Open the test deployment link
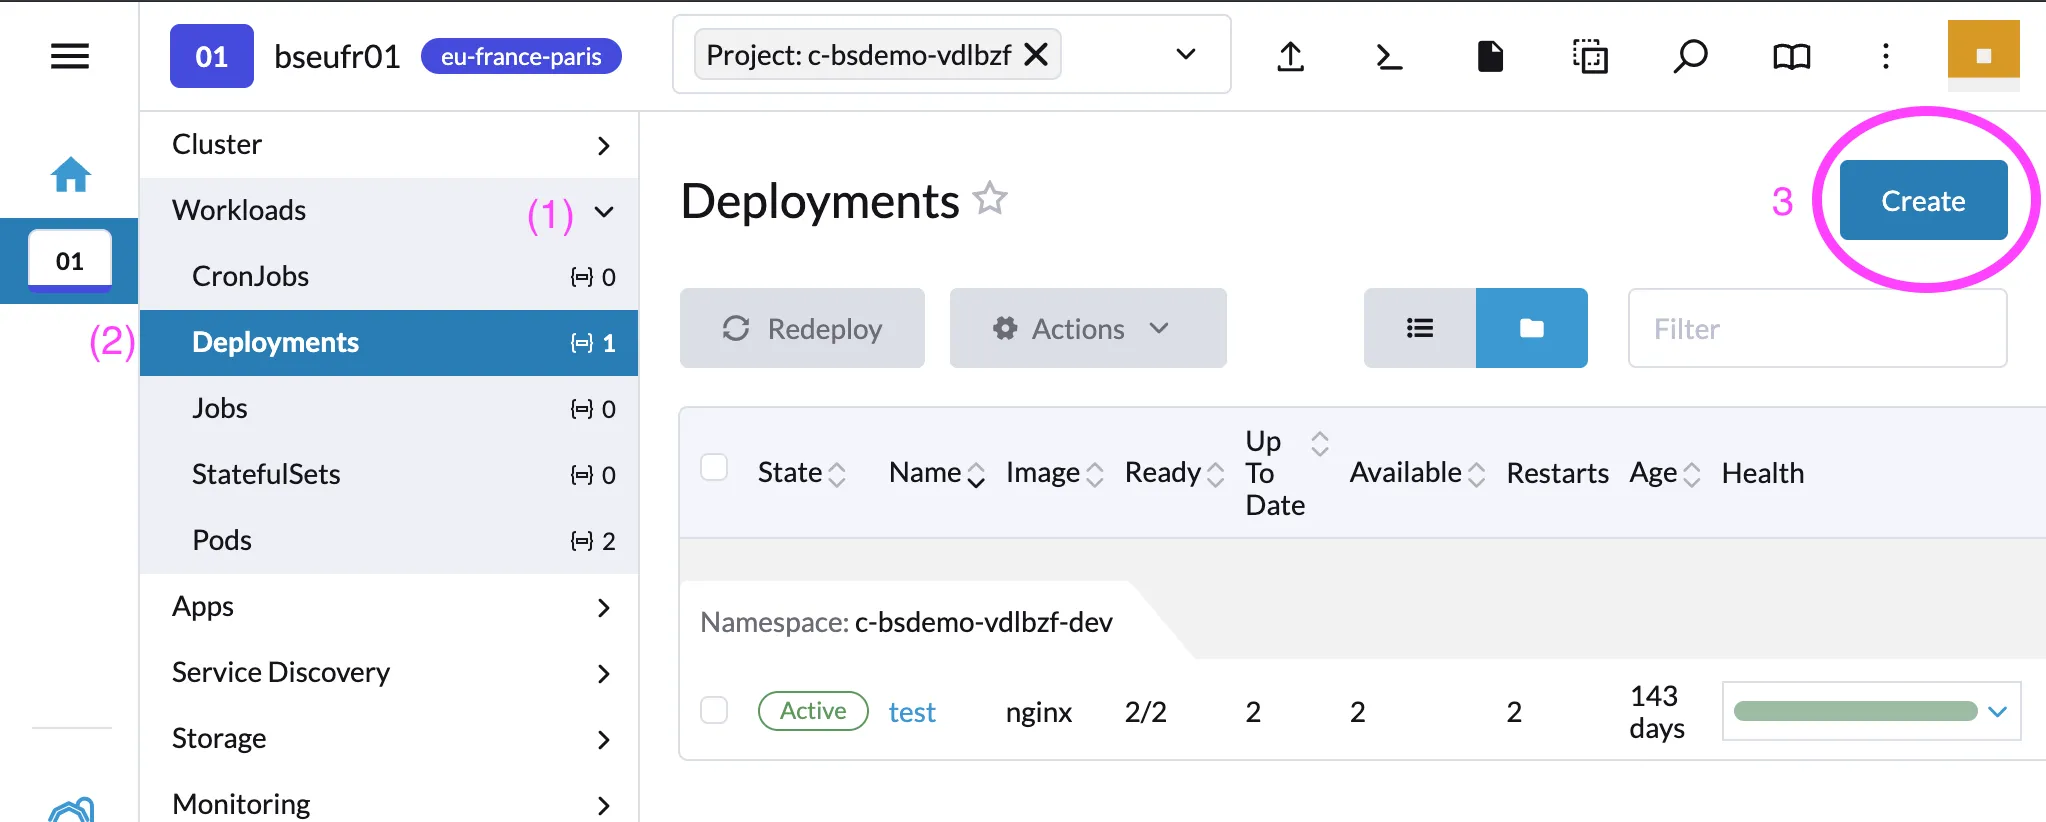2046x822 pixels. pyautogui.click(x=911, y=712)
